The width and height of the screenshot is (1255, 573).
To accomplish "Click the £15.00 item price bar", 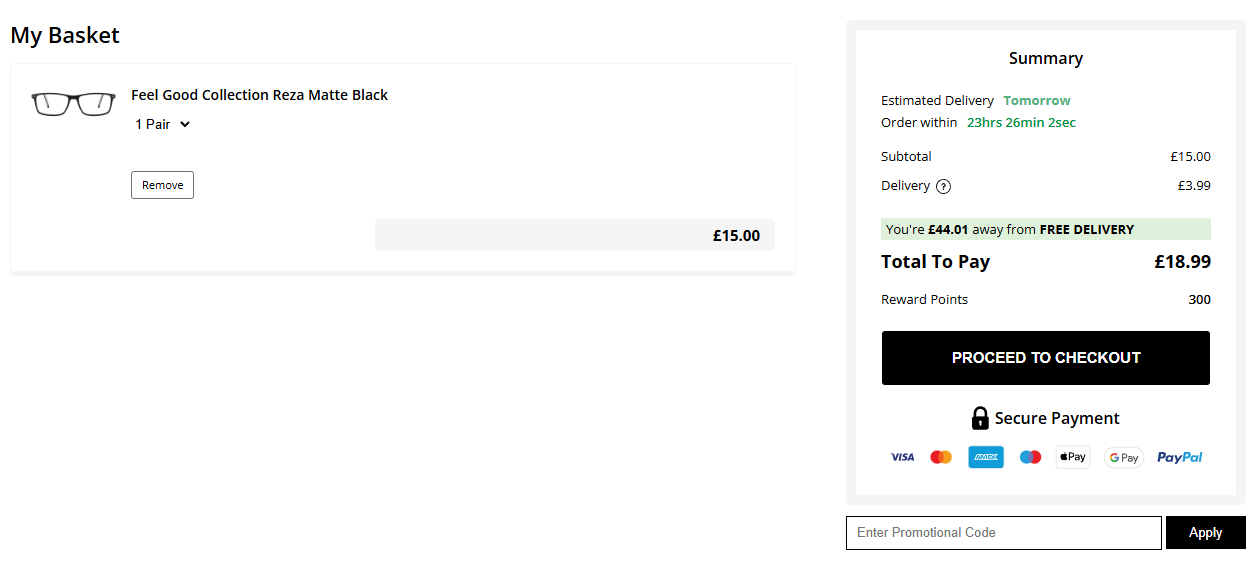I will coord(574,236).
